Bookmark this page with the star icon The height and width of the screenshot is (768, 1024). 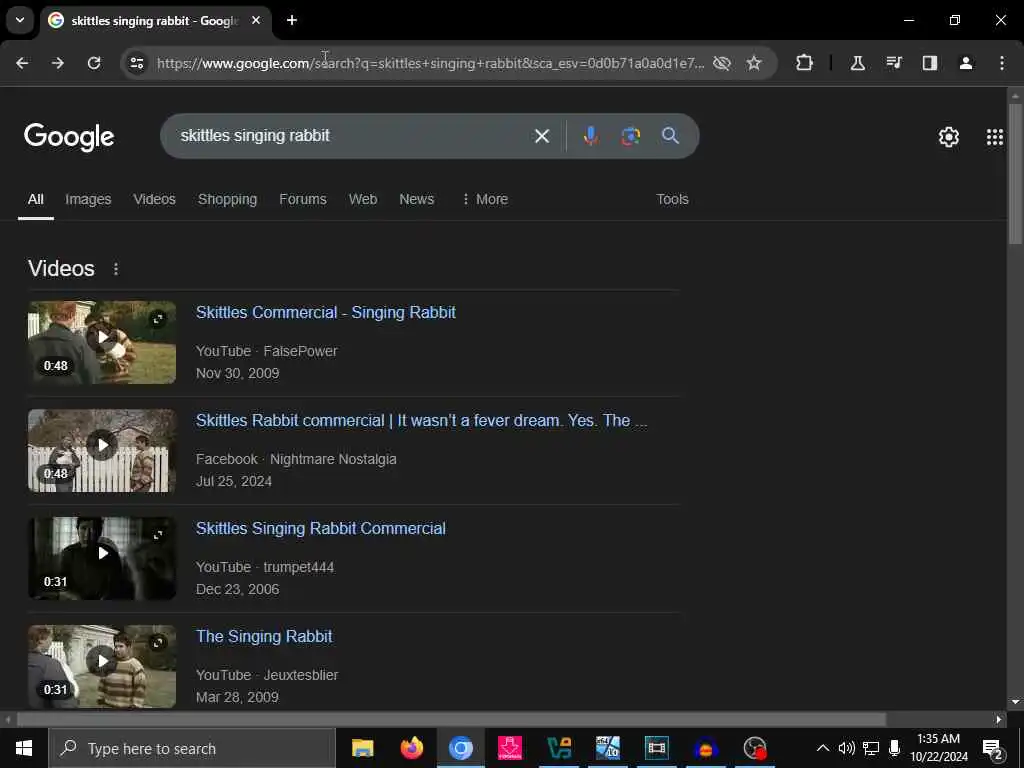[x=754, y=63]
